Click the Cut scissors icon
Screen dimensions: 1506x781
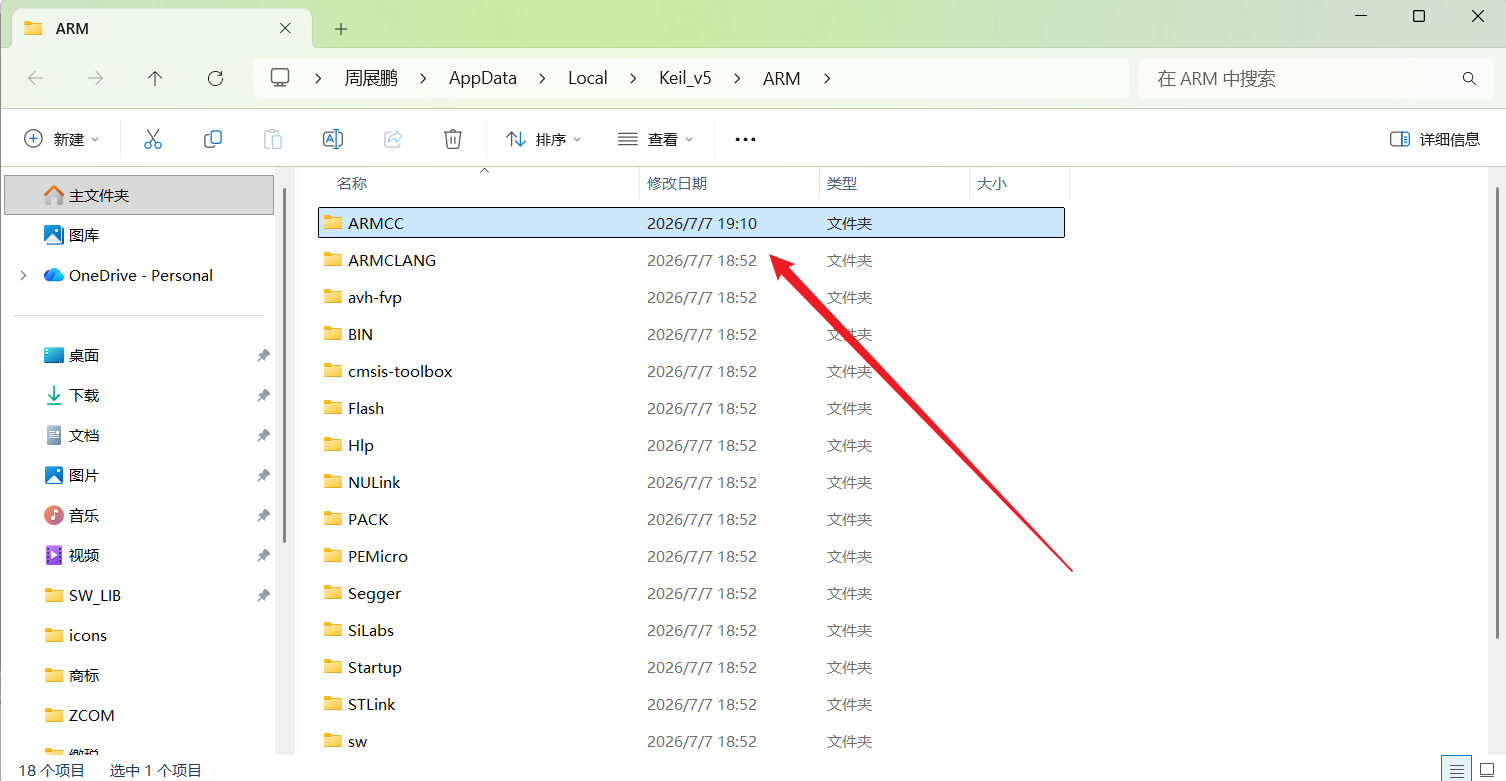pos(152,139)
